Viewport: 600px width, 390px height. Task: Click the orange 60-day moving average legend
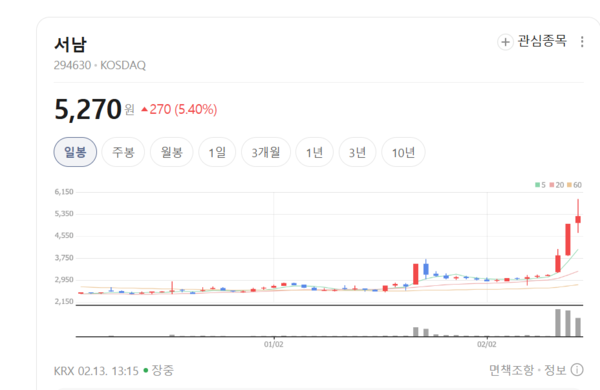(574, 185)
